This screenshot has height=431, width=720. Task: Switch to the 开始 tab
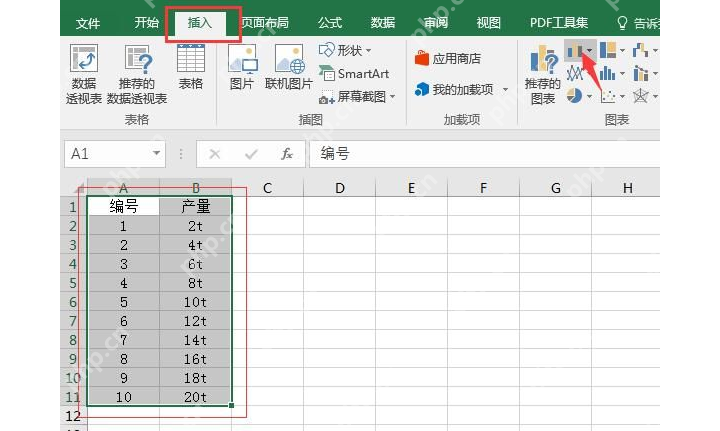tap(146, 22)
